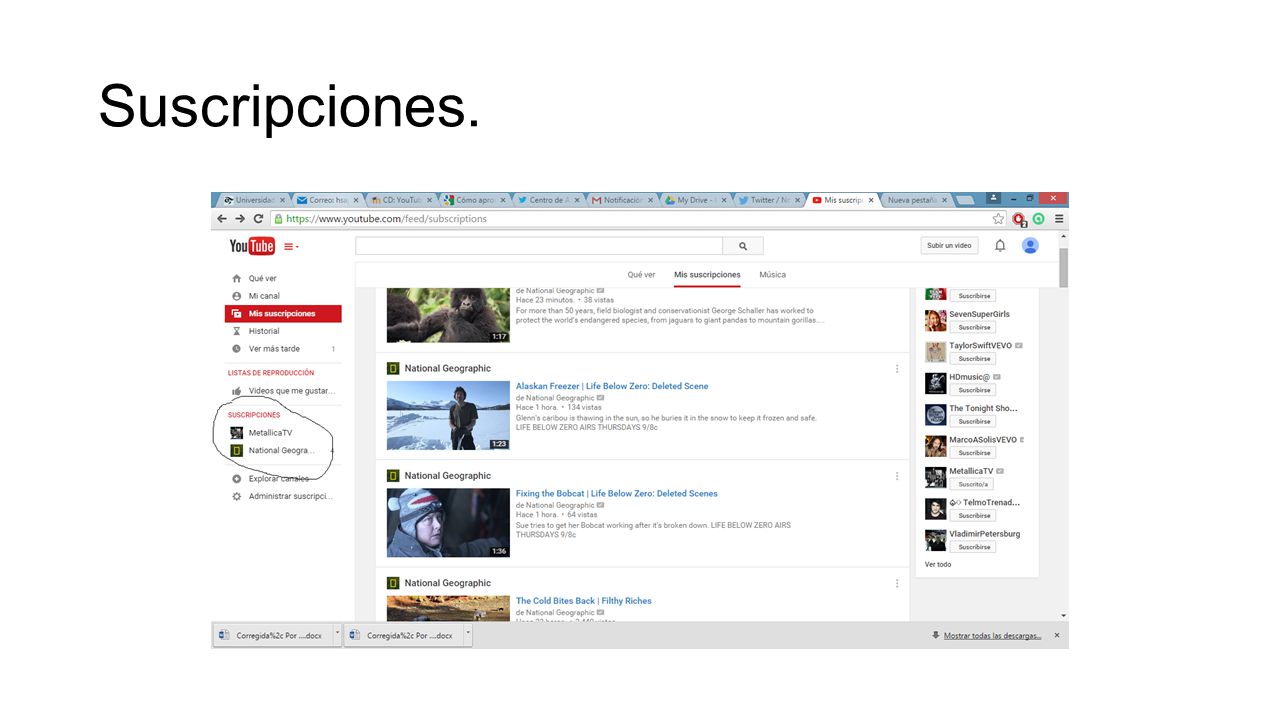Screen dimensions: 1280x720
Task: Select Mis suscripciones top tab
Action: click(x=707, y=275)
